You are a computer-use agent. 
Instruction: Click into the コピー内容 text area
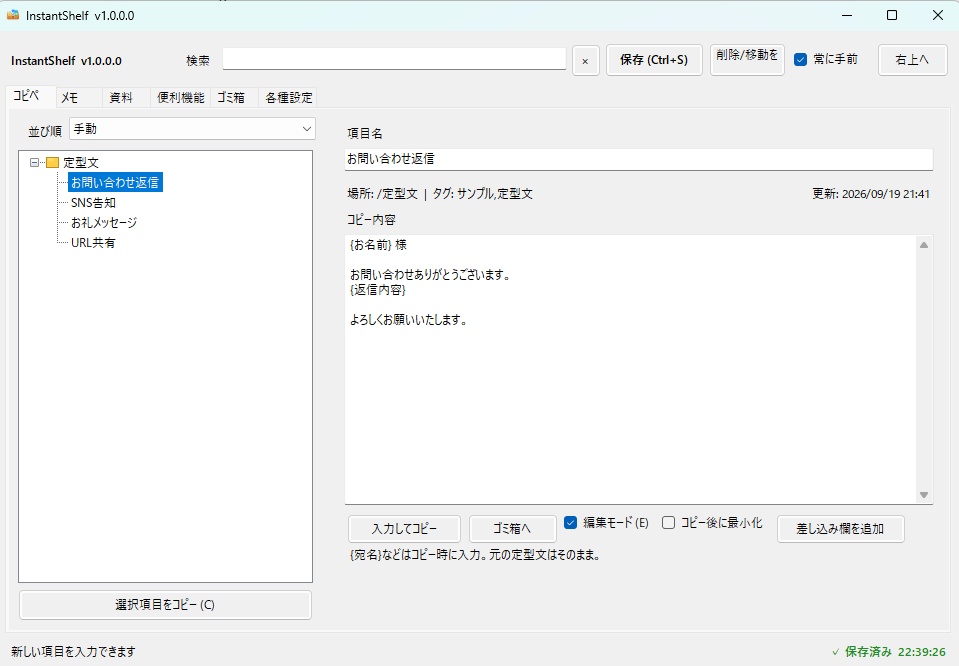(630, 369)
